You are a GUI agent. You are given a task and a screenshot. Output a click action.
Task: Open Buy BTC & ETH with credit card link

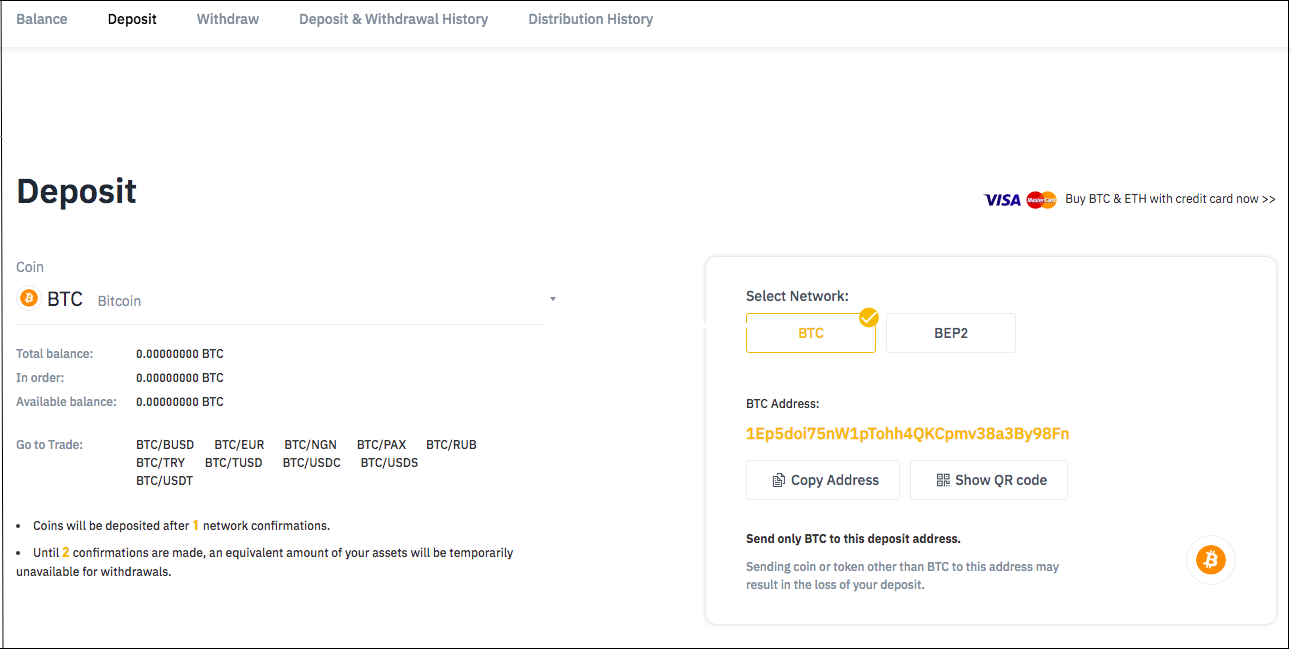point(1170,199)
